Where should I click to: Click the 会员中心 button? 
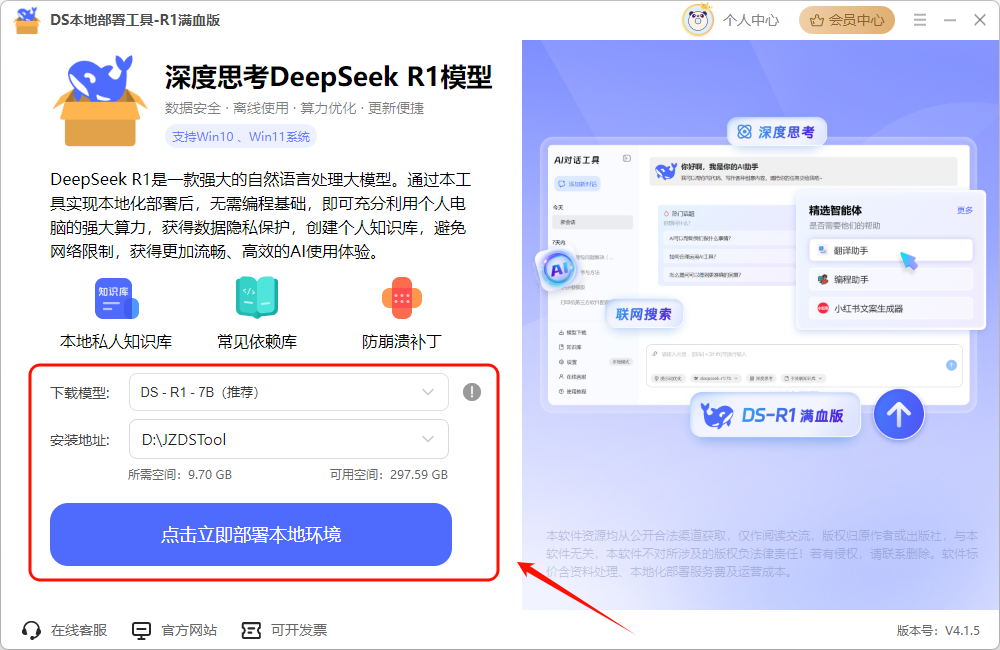(x=847, y=19)
